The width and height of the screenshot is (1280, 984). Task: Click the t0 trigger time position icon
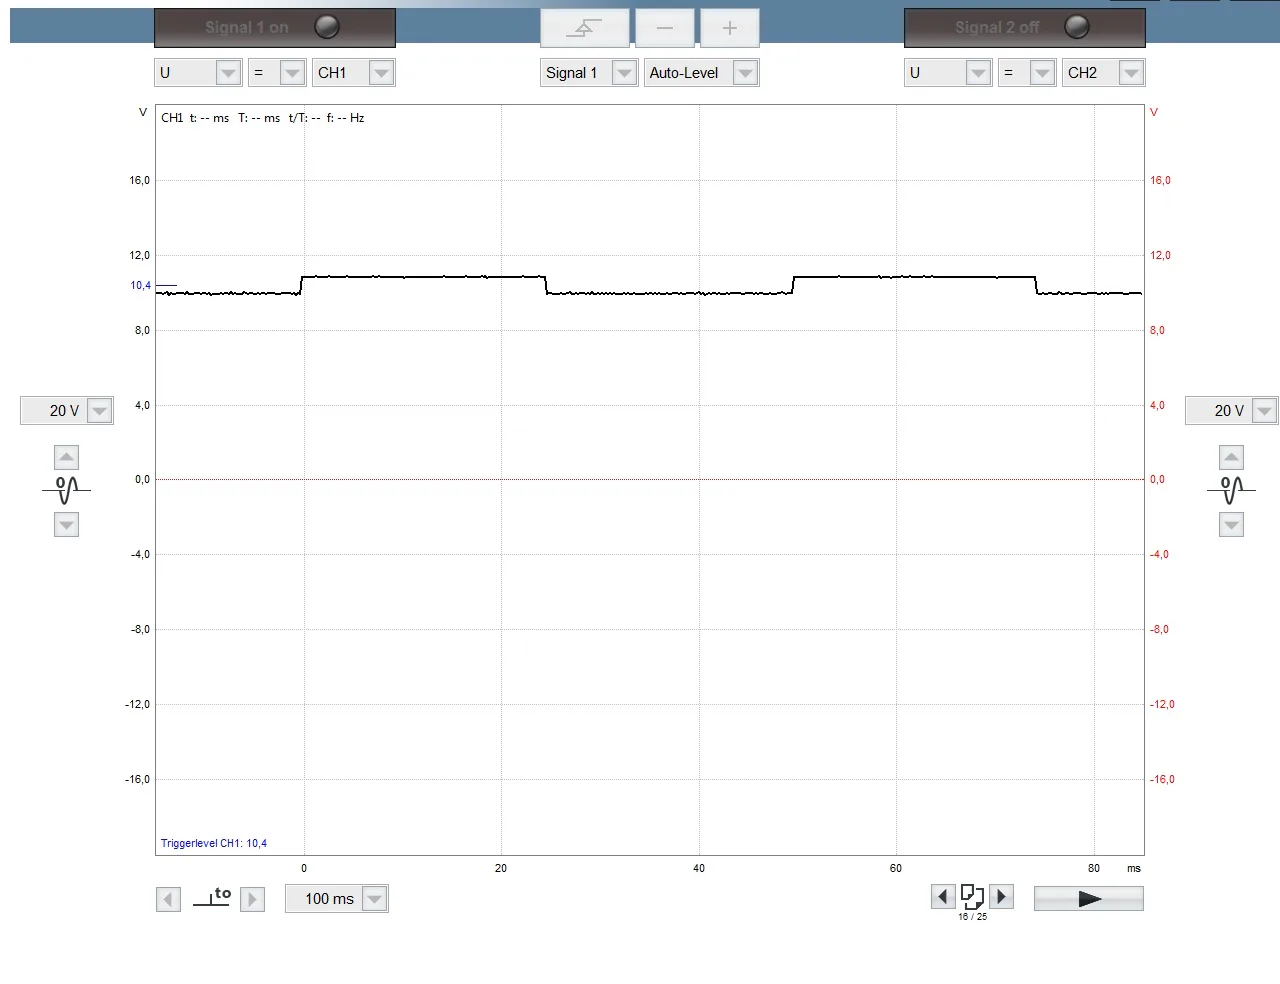point(211,897)
